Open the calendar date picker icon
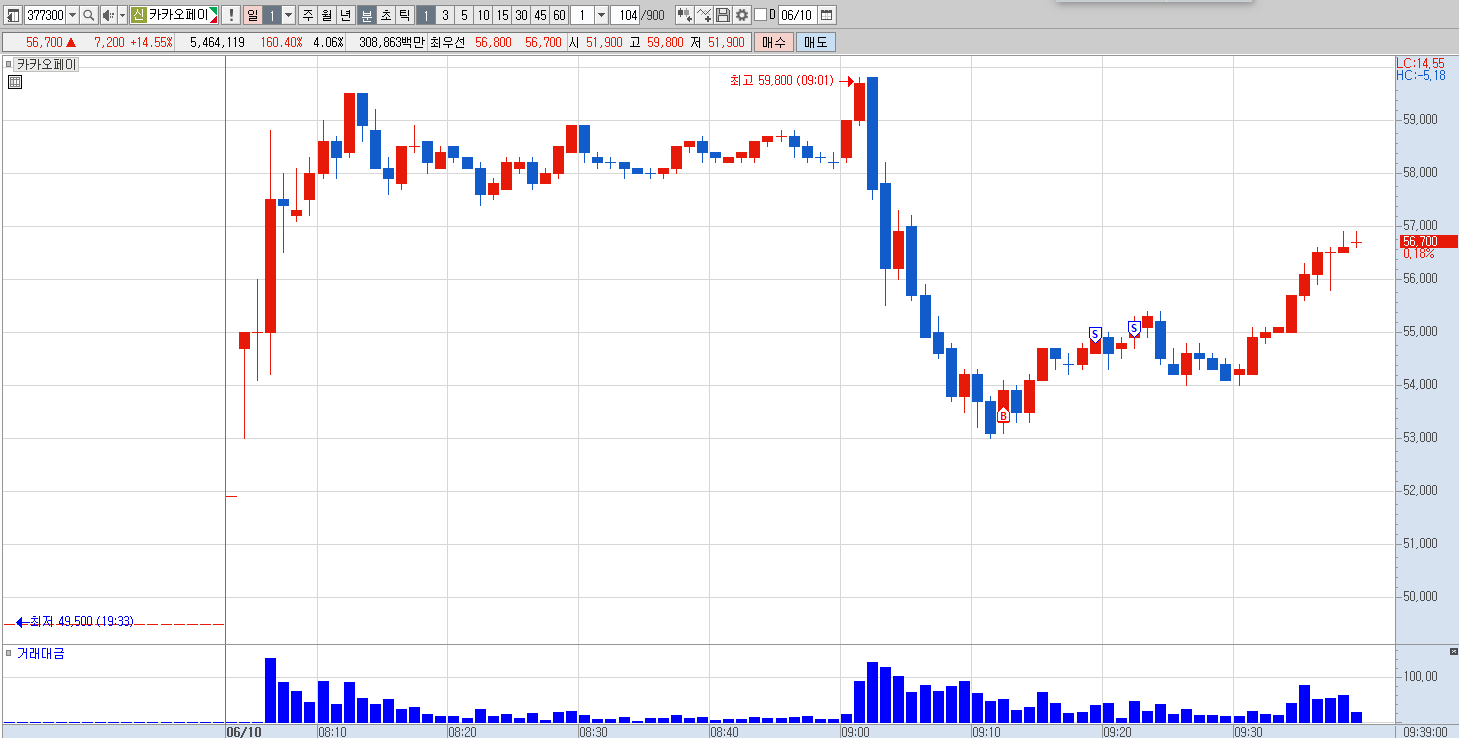This screenshot has width=1459, height=738. point(826,15)
